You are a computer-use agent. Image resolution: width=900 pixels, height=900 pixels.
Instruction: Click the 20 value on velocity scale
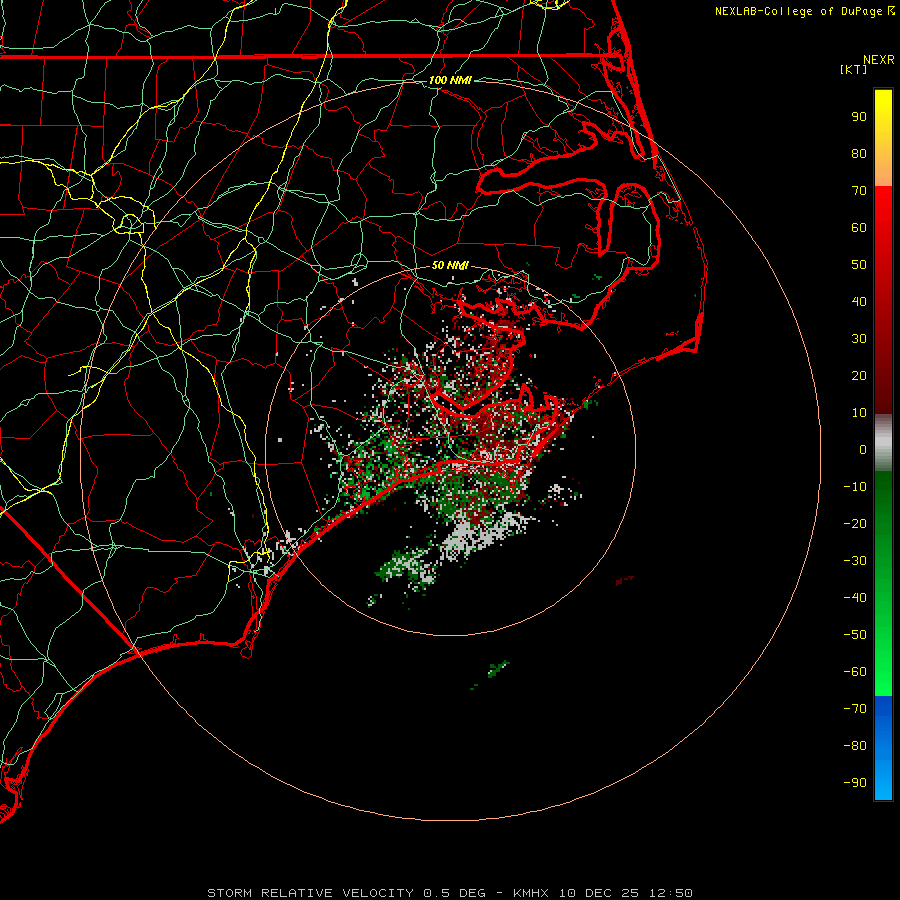[859, 376]
